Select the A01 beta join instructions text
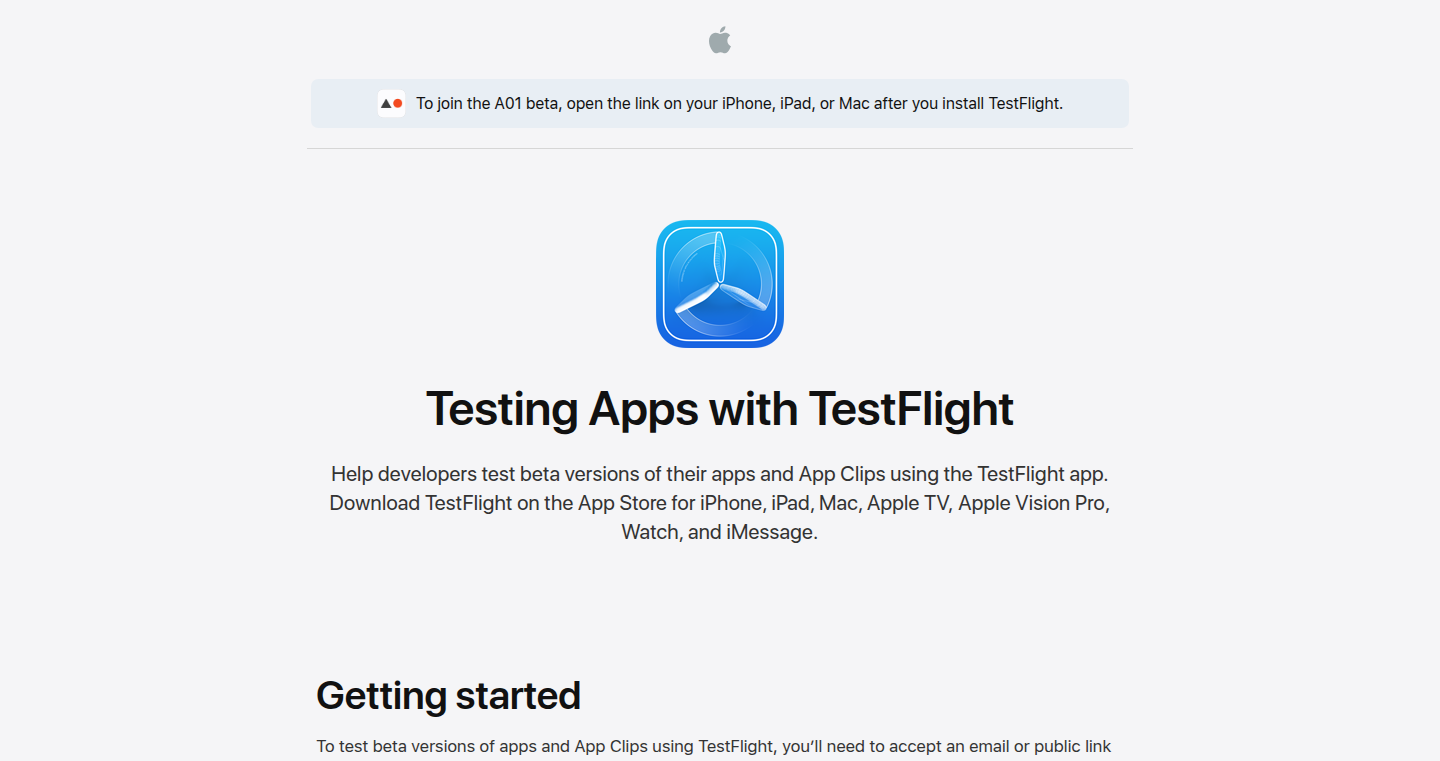 tap(739, 103)
